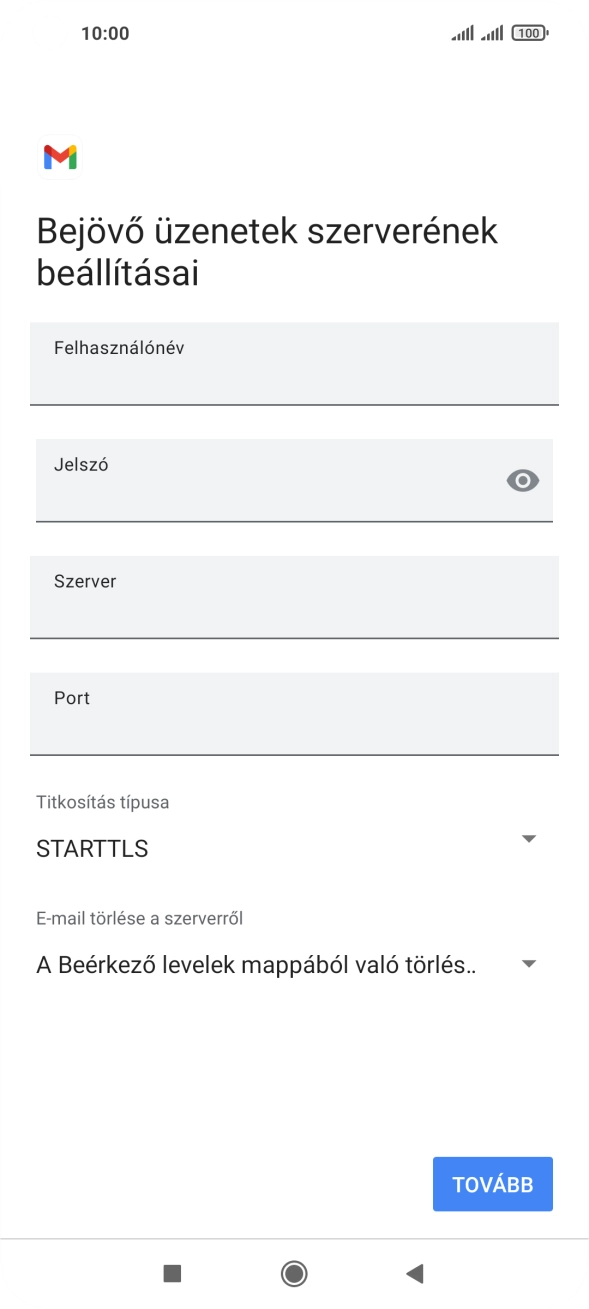Image resolution: width=589 pixels, height=1309 pixels.
Task: Tap the back triangle navigation icon
Action: pos(416,1273)
